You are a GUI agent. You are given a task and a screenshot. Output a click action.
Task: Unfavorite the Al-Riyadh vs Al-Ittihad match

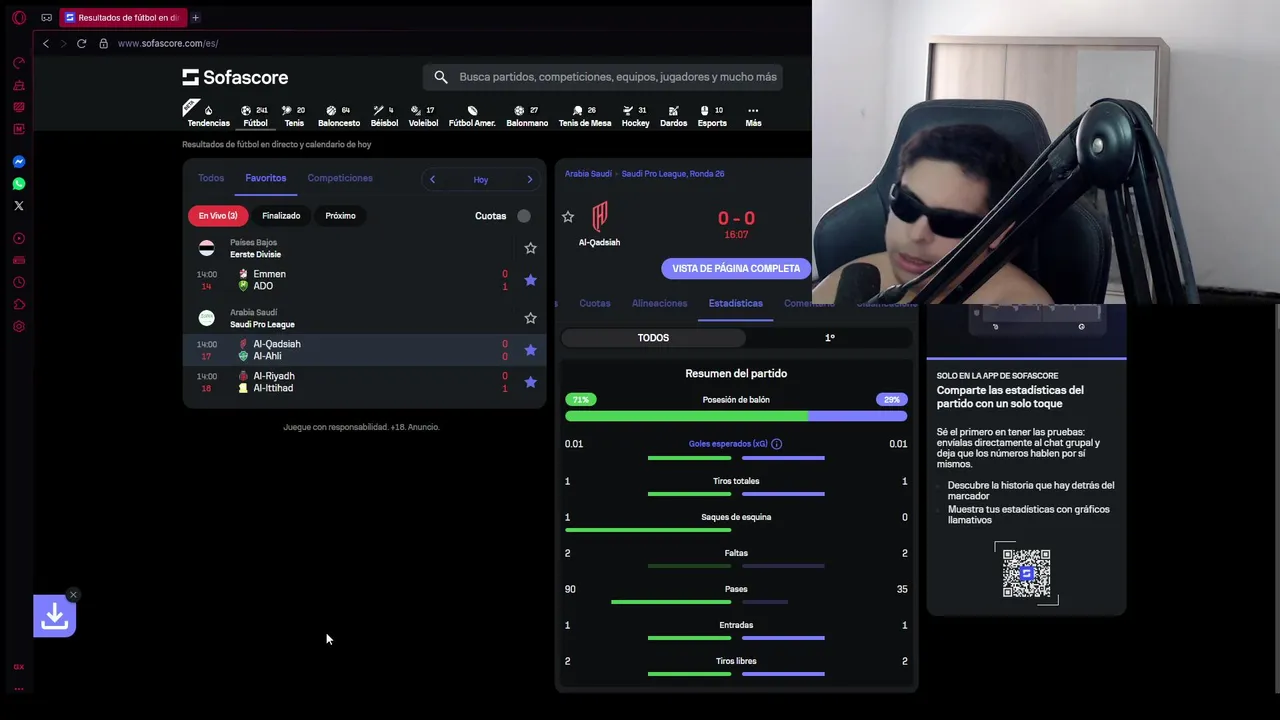coord(531,382)
